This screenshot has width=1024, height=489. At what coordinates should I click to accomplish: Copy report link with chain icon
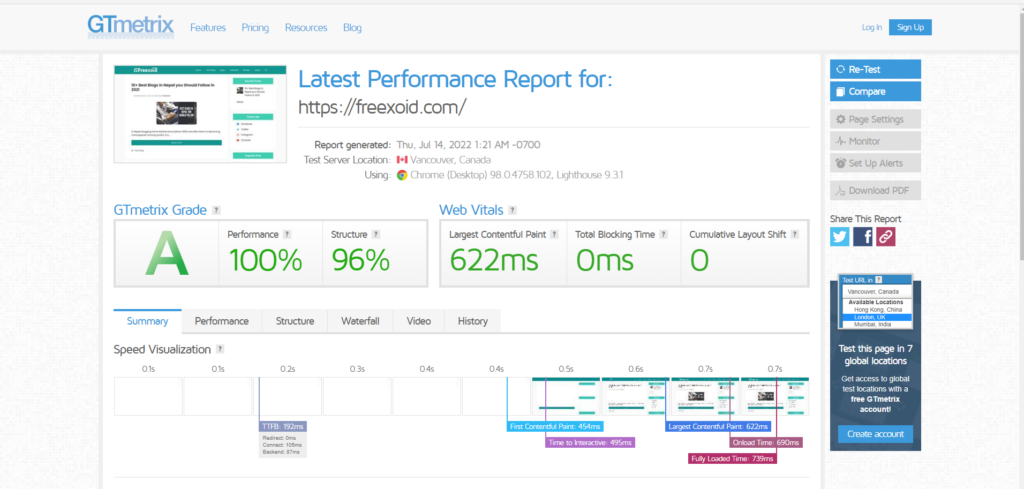(x=886, y=236)
